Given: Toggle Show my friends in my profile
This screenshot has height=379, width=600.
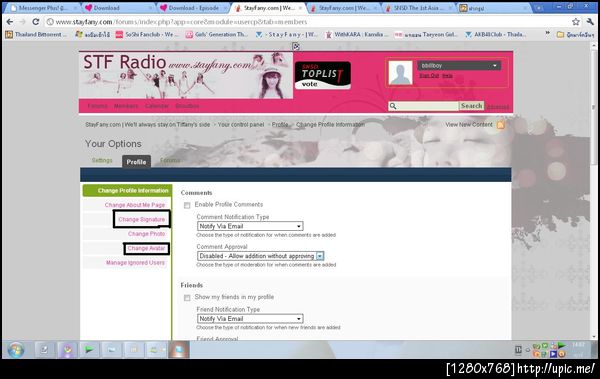Looking at the screenshot, I should [x=187, y=298].
